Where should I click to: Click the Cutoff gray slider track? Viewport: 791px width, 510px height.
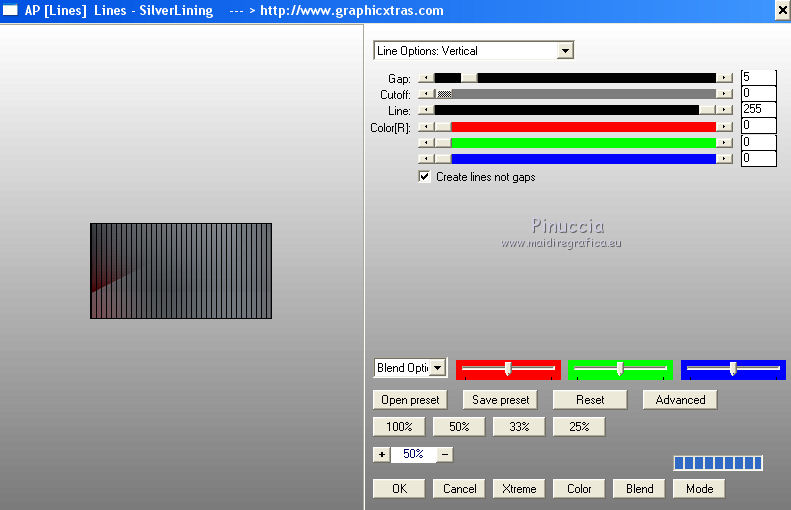coord(575,94)
